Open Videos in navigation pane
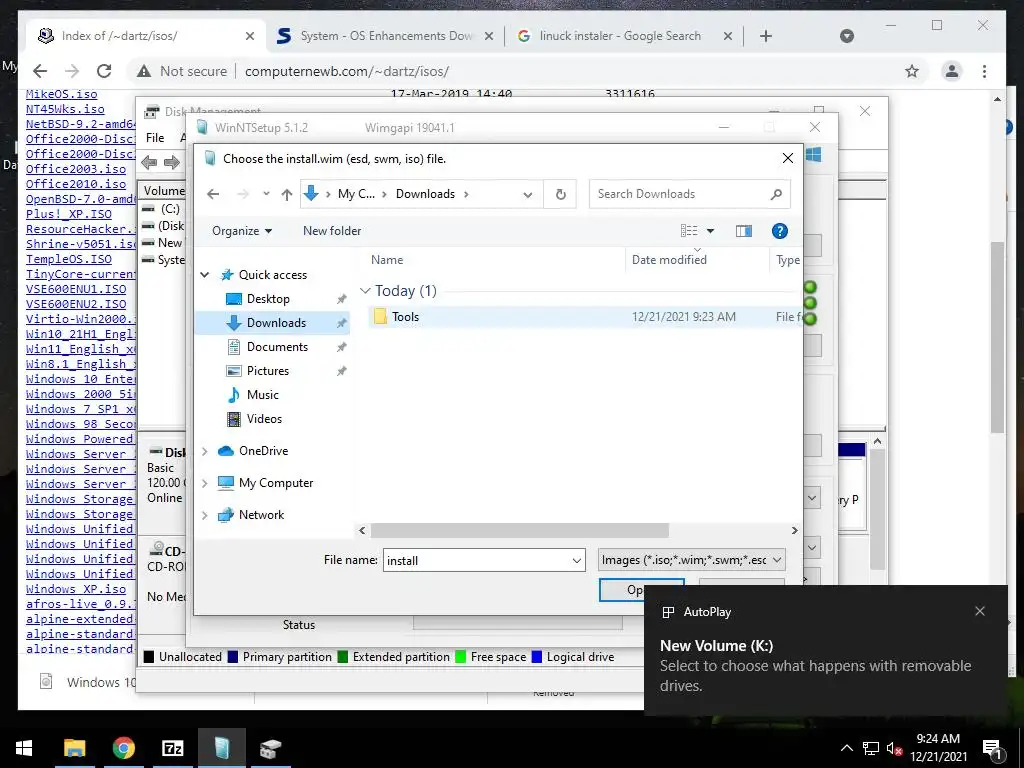Viewport: 1024px width, 768px height. tap(264, 419)
